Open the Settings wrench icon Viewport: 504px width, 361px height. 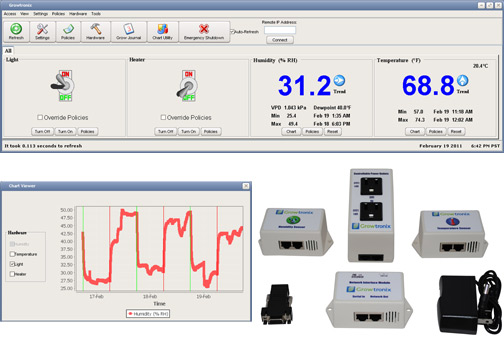coord(42,32)
